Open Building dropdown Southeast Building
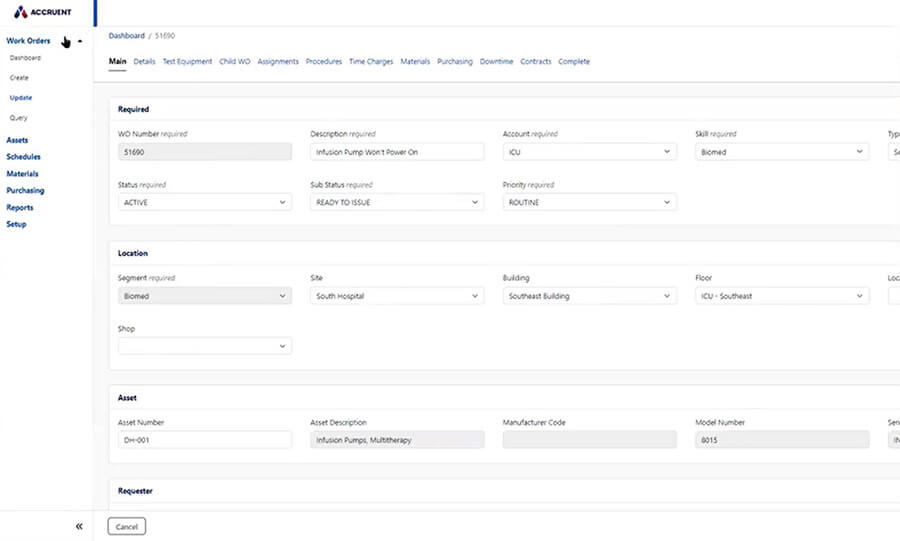The height and width of the screenshot is (541, 900). [x=589, y=296]
